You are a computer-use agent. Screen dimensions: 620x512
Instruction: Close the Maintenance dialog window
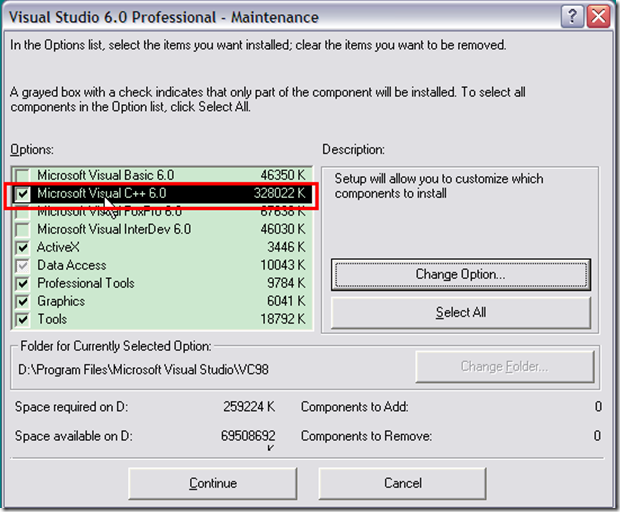(x=598, y=17)
